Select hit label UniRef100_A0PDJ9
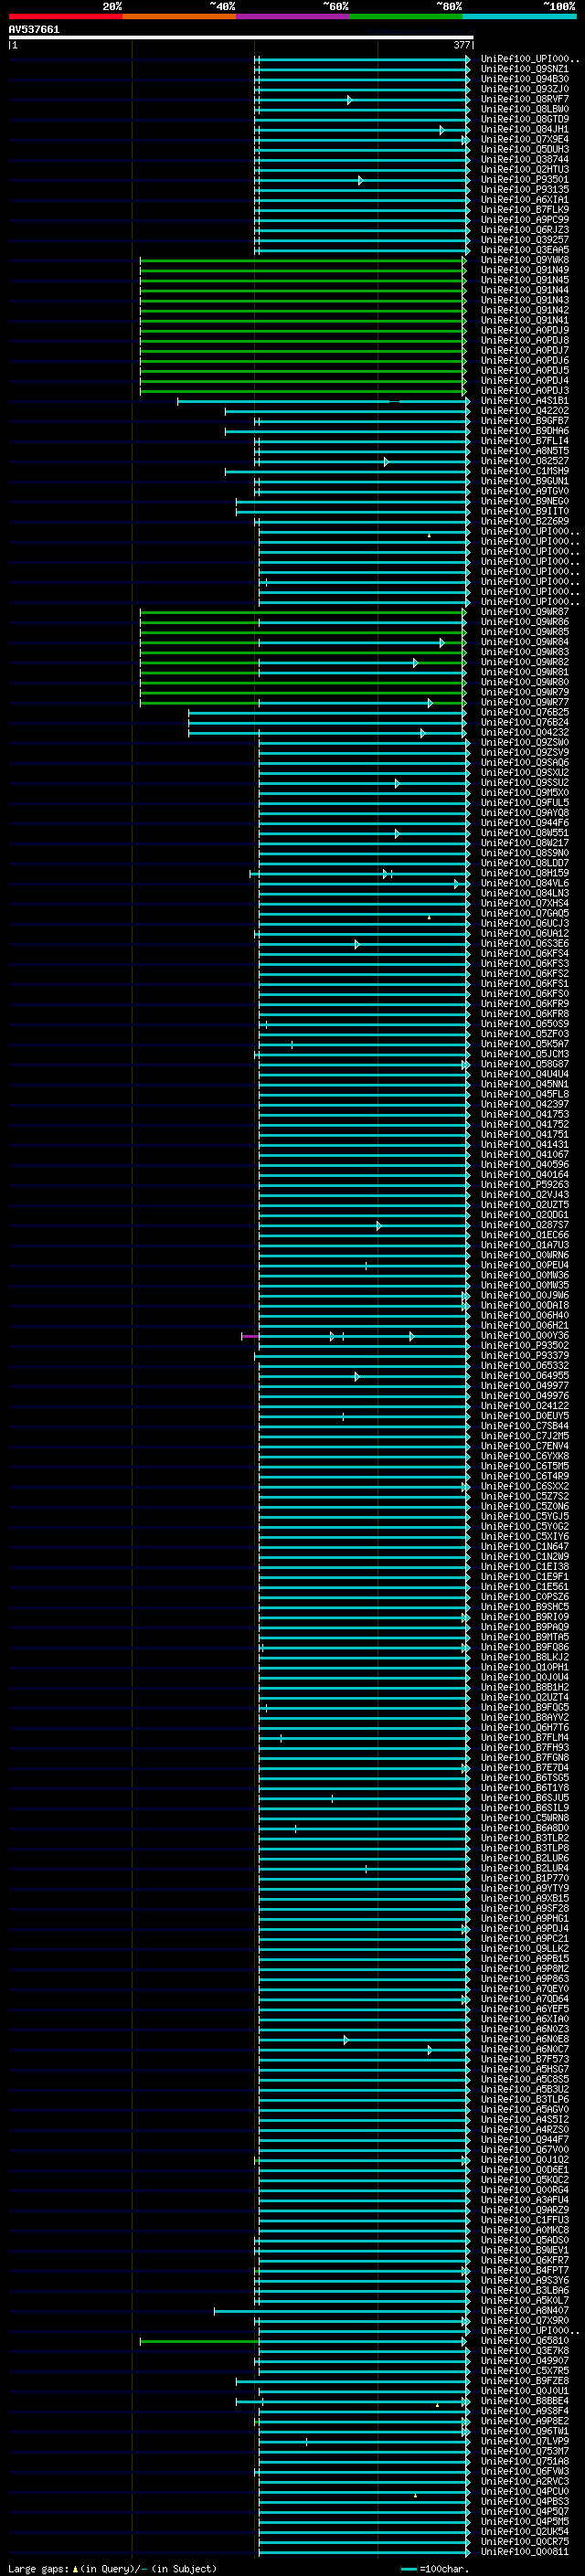This screenshot has height=2576, width=585. click(x=525, y=331)
